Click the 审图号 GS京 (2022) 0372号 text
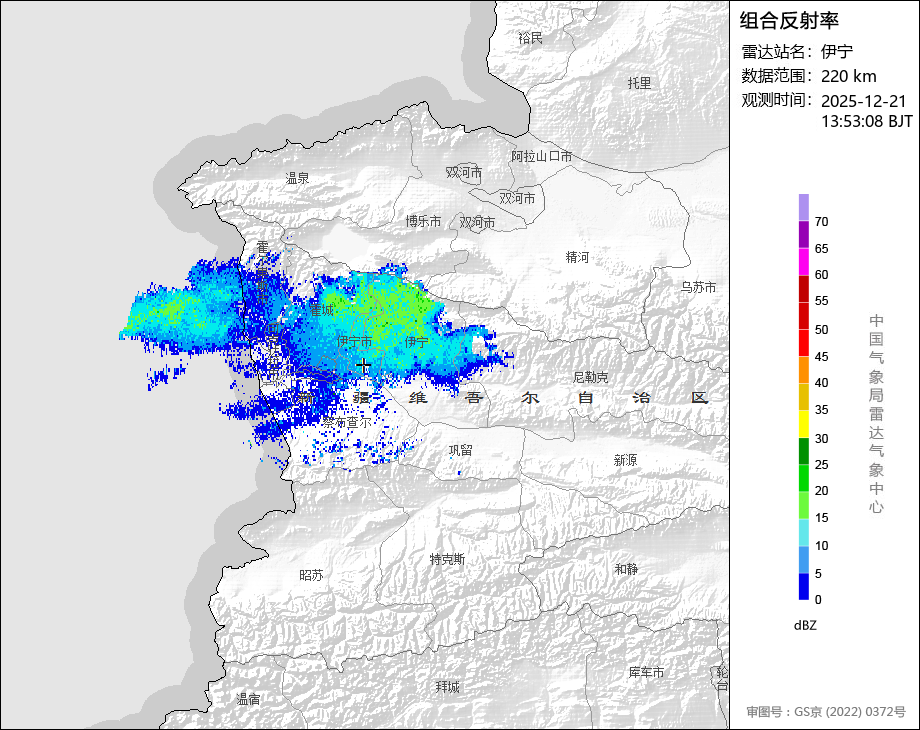 point(826,712)
